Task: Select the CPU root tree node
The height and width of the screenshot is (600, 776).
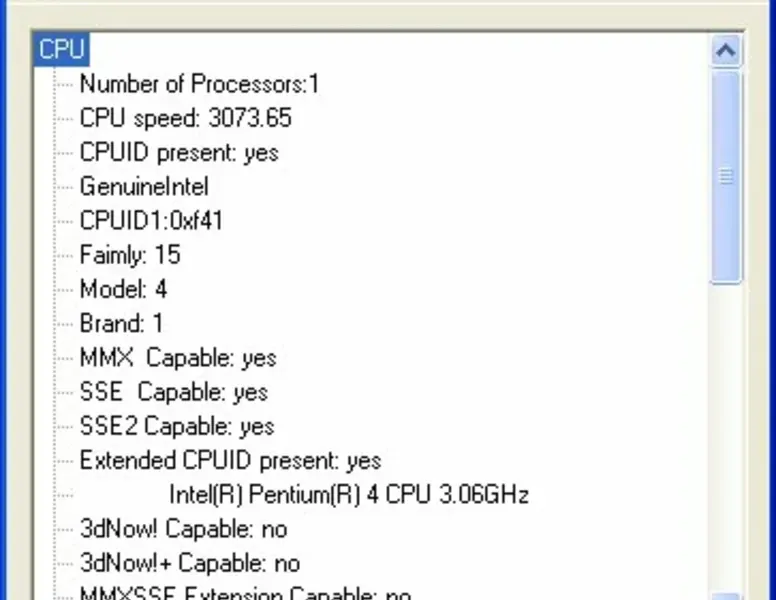Action: [x=61, y=49]
